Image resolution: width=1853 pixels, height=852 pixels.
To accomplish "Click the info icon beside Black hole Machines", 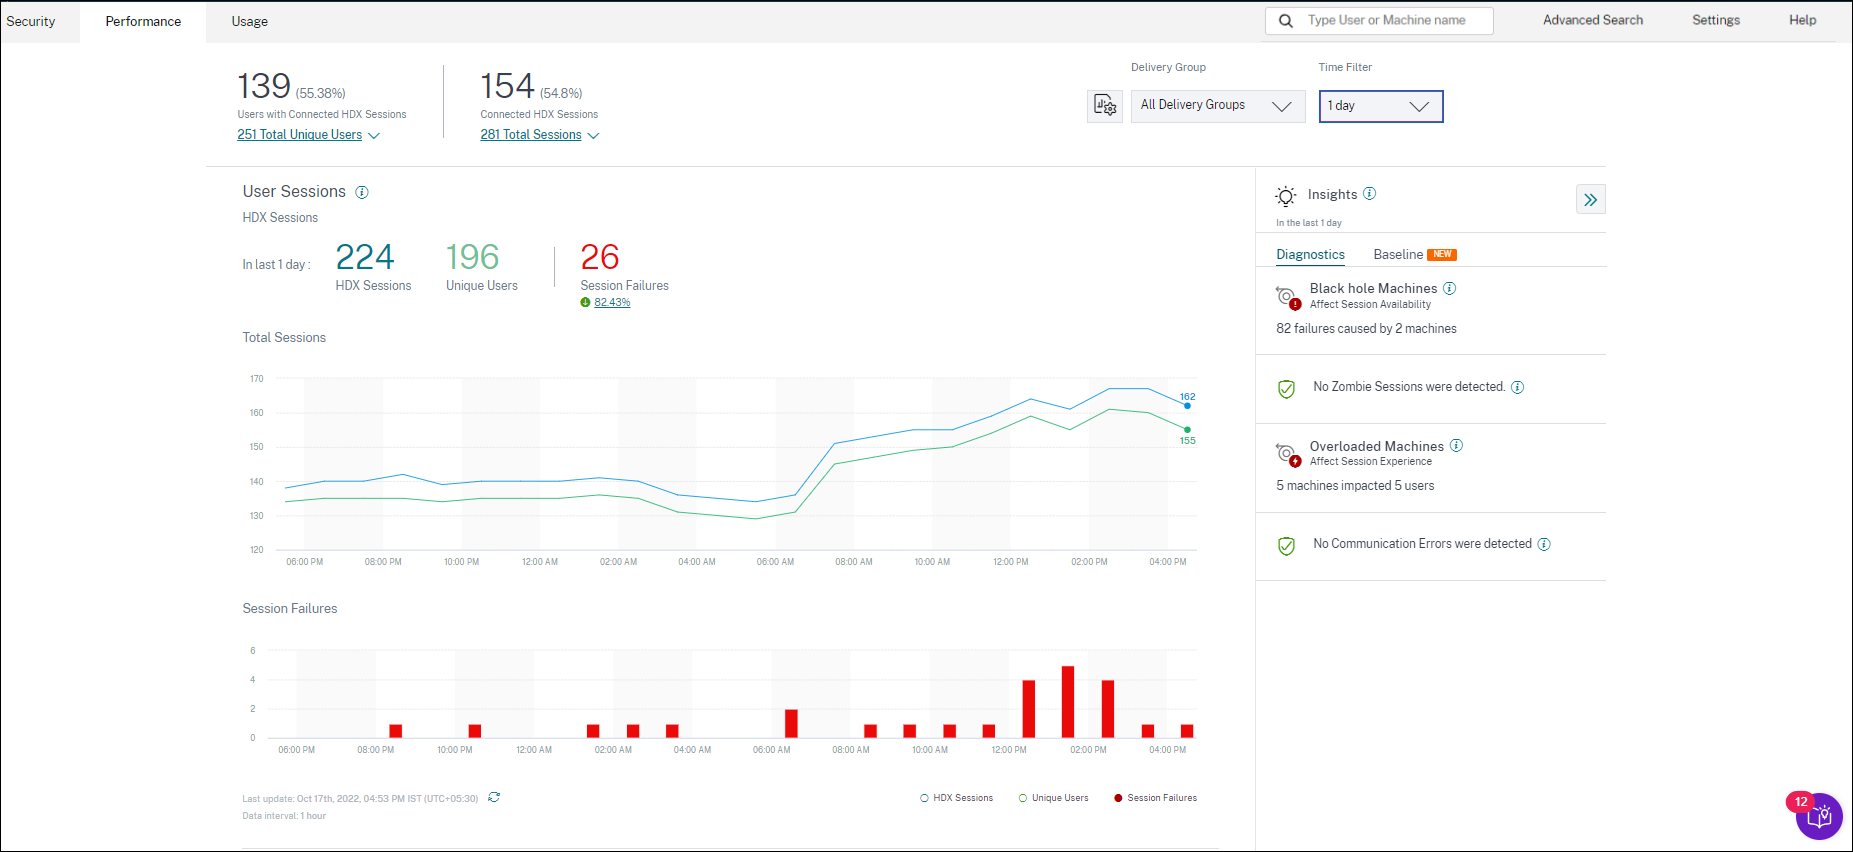I will 1449,288.
